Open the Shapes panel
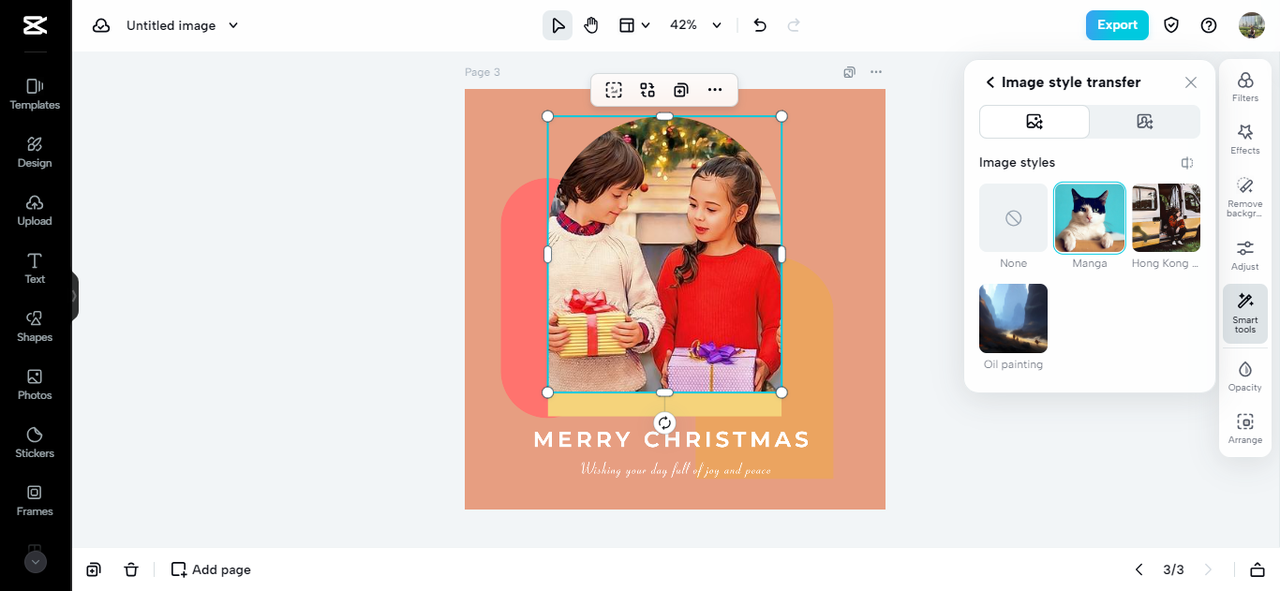The image size is (1280, 591). (x=35, y=326)
